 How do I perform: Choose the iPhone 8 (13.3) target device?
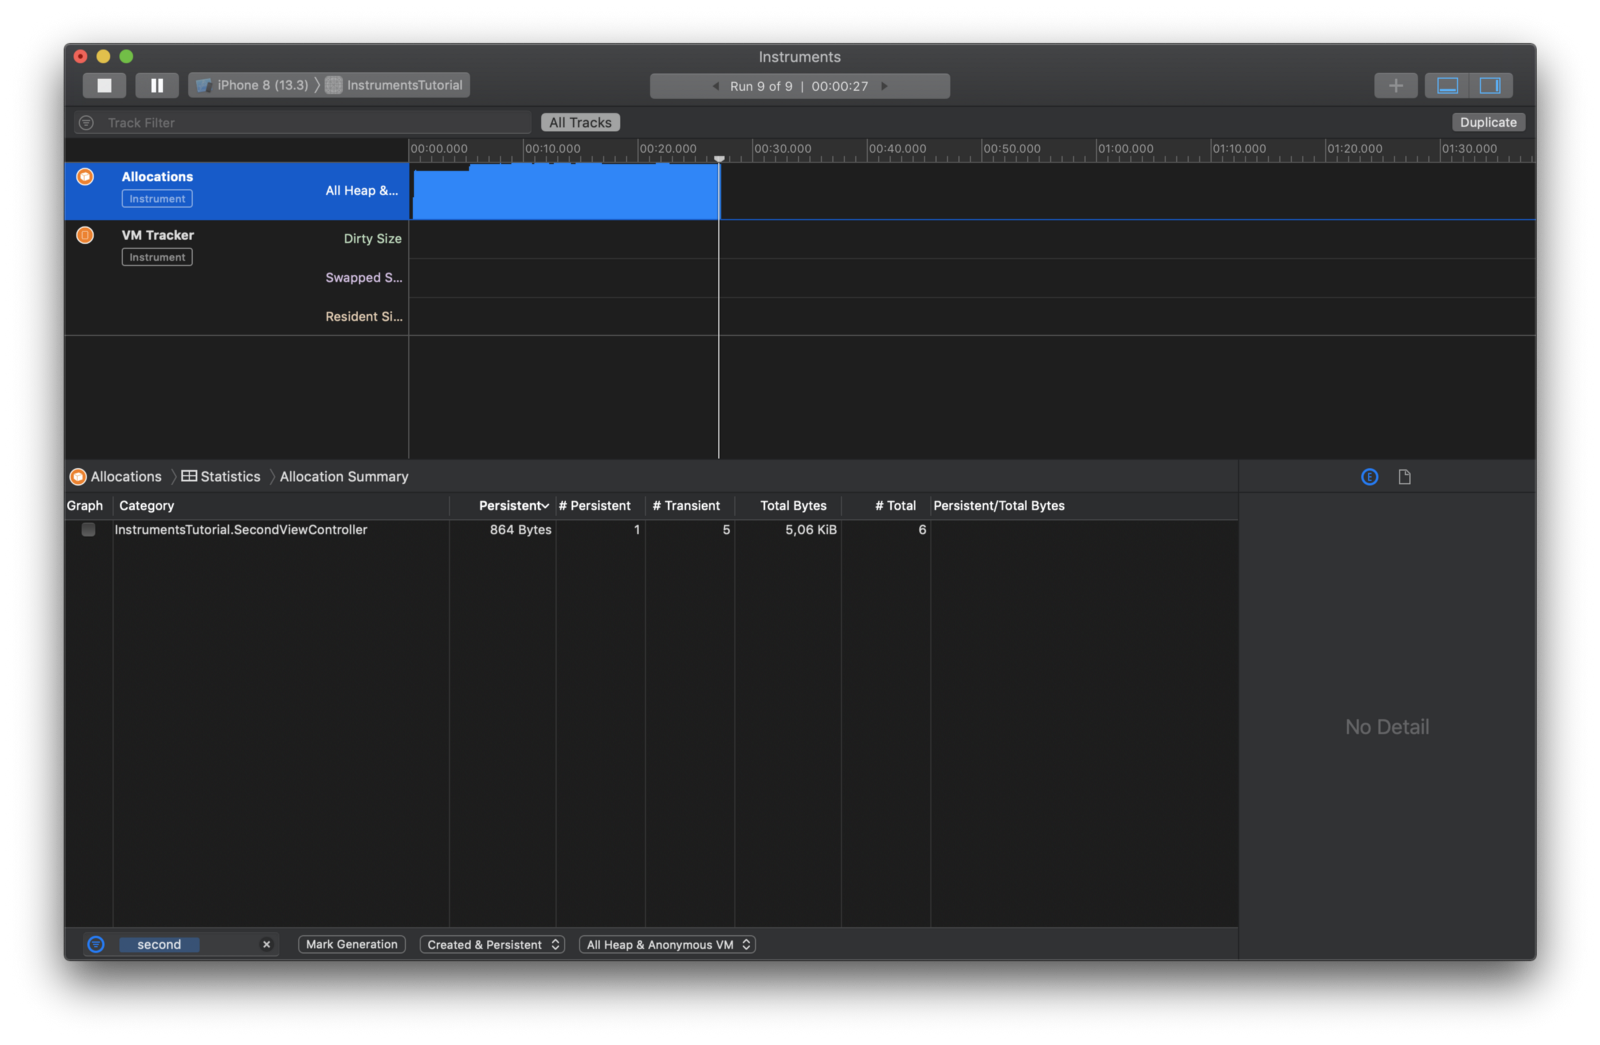[253, 86]
